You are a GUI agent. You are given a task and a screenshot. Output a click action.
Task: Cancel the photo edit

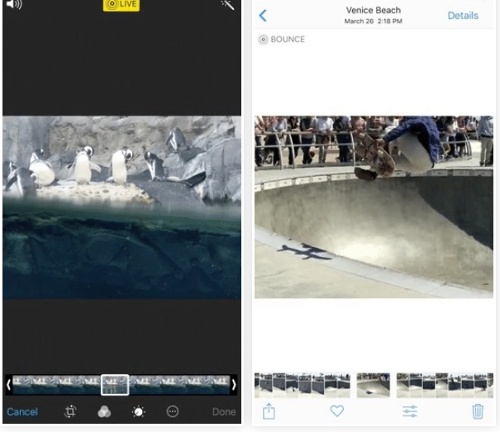tap(22, 412)
